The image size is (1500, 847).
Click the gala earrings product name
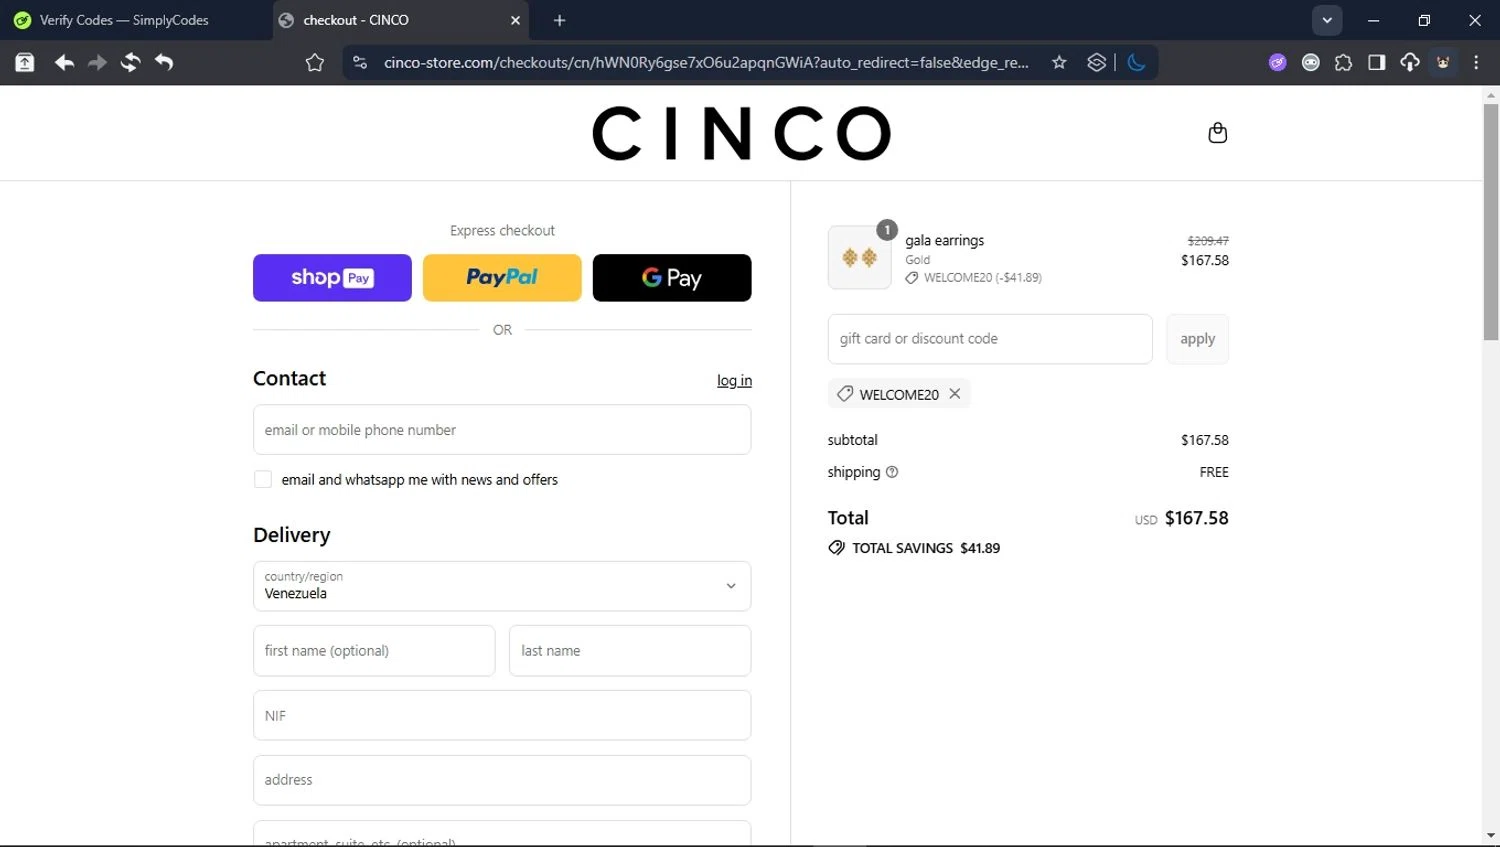(945, 241)
